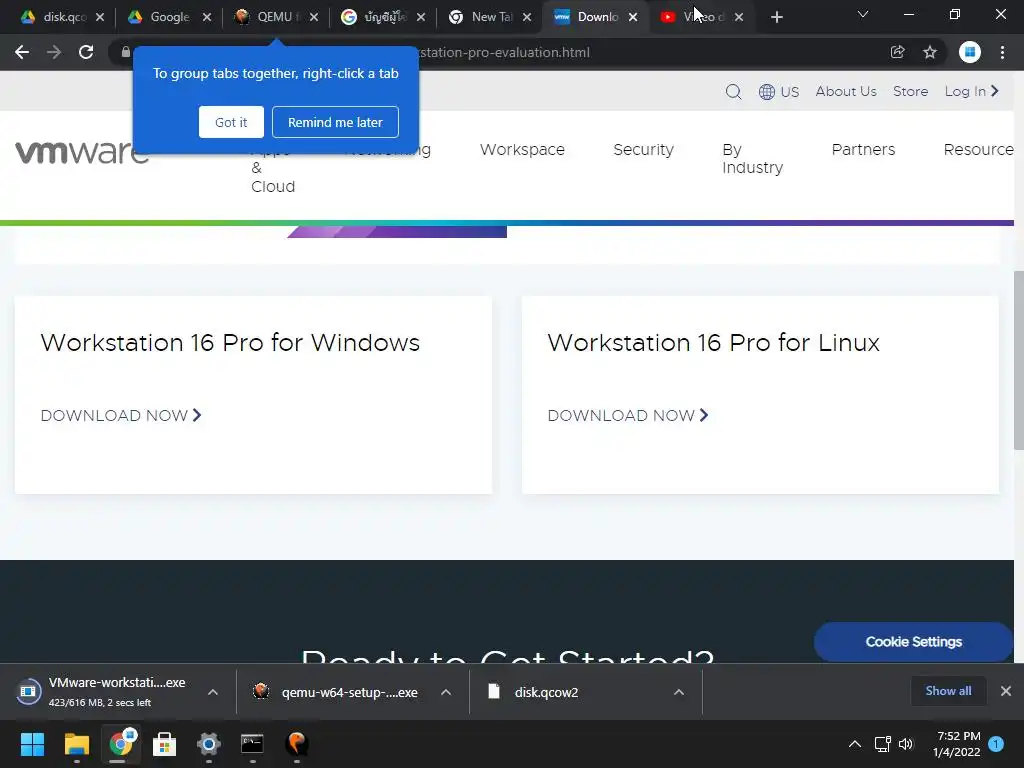Open the About Us link
Image resolution: width=1024 pixels, height=768 pixels.
click(846, 91)
